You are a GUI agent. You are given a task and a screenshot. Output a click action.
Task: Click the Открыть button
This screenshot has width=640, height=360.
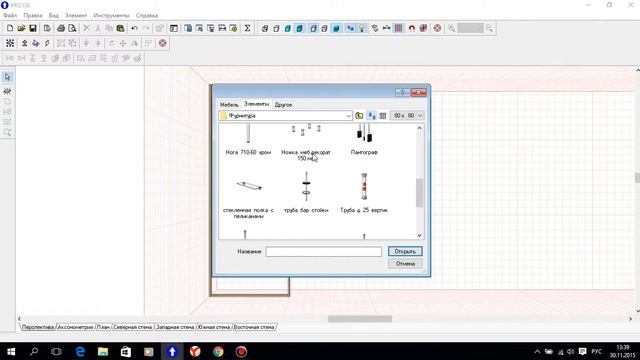click(405, 251)
